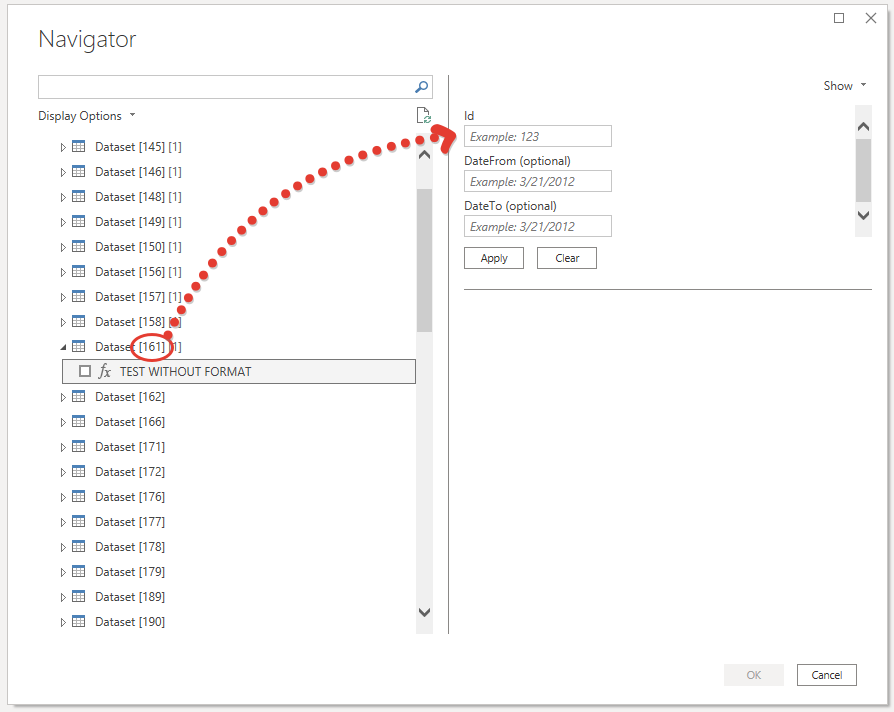The image size is (894, 712).
Task: Select the Dataset [156] [1] label
Action: pyautogui.click(x=138, y=272)
